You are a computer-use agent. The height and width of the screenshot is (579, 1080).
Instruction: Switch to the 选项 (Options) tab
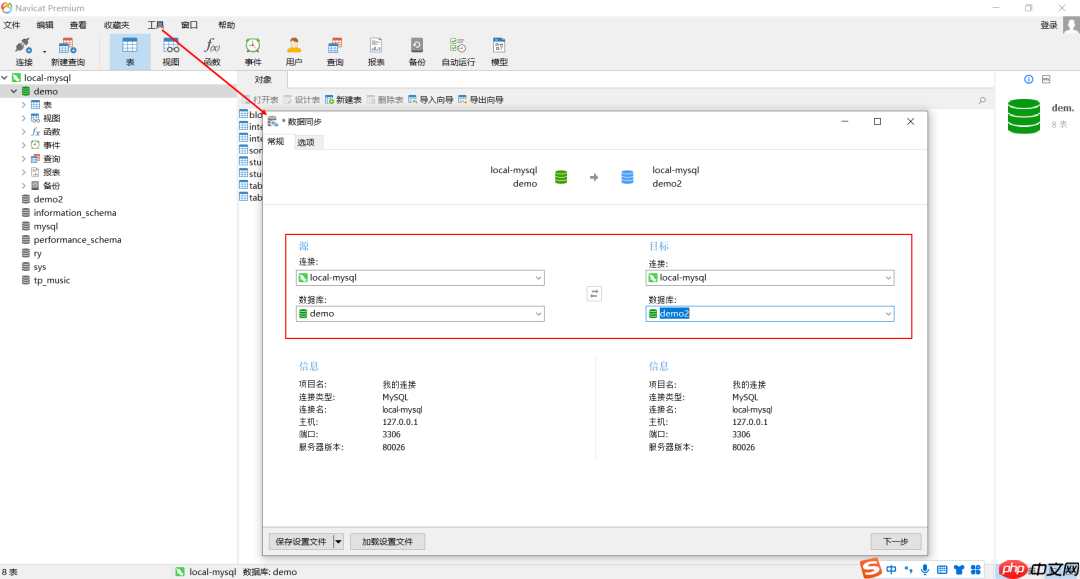[306, 142]
